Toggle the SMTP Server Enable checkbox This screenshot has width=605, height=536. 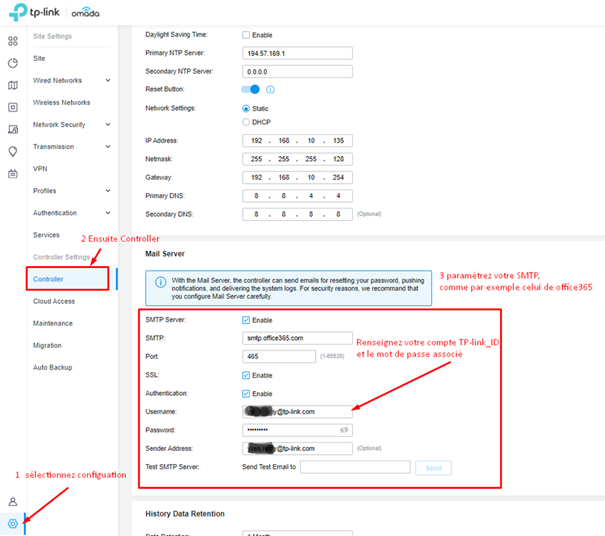click(246, 320)
